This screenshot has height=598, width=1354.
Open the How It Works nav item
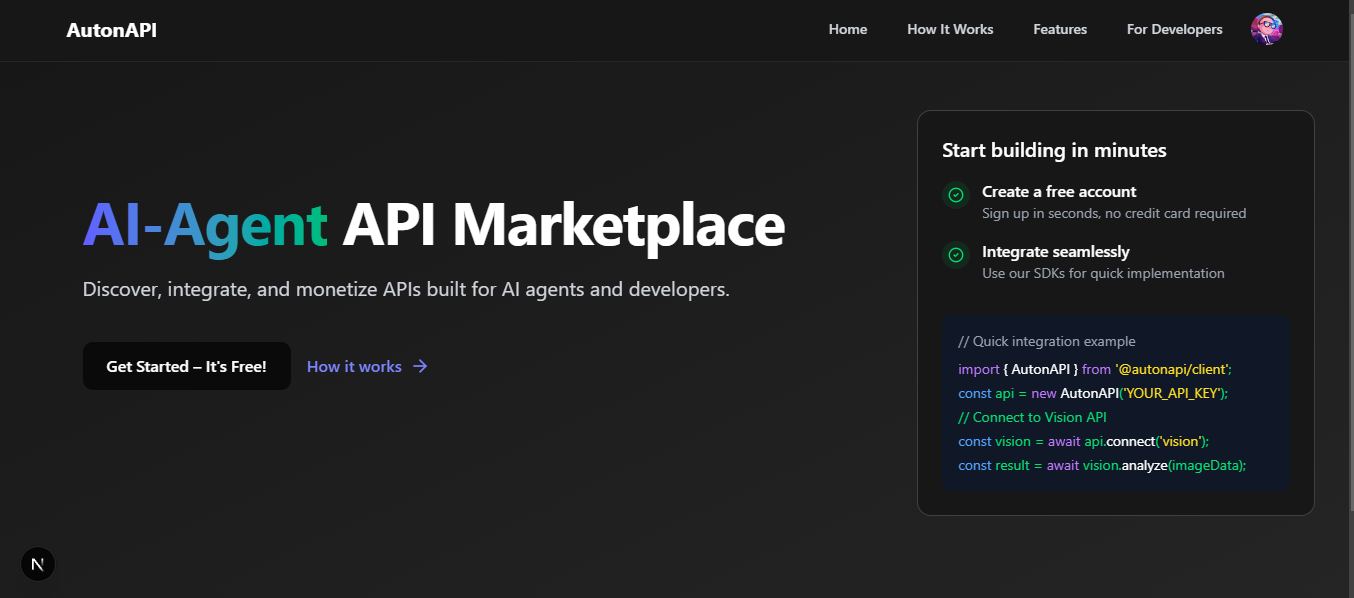[x=949, y=29]
